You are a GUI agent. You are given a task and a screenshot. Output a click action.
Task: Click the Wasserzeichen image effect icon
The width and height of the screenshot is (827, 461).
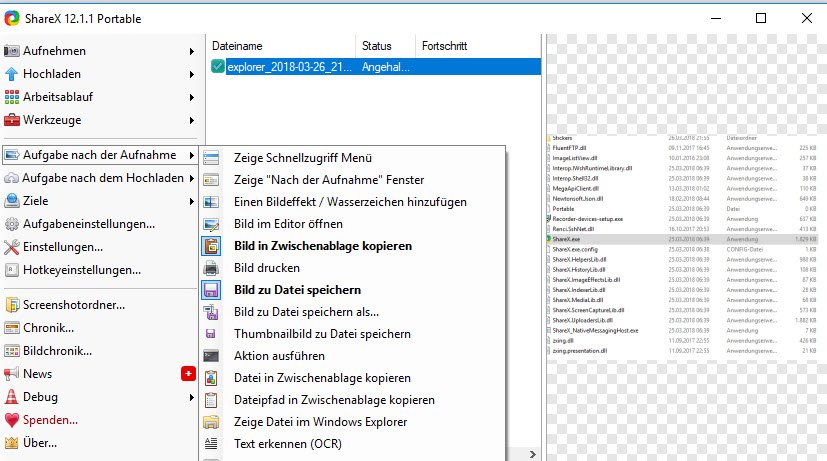tap(211, 202)
